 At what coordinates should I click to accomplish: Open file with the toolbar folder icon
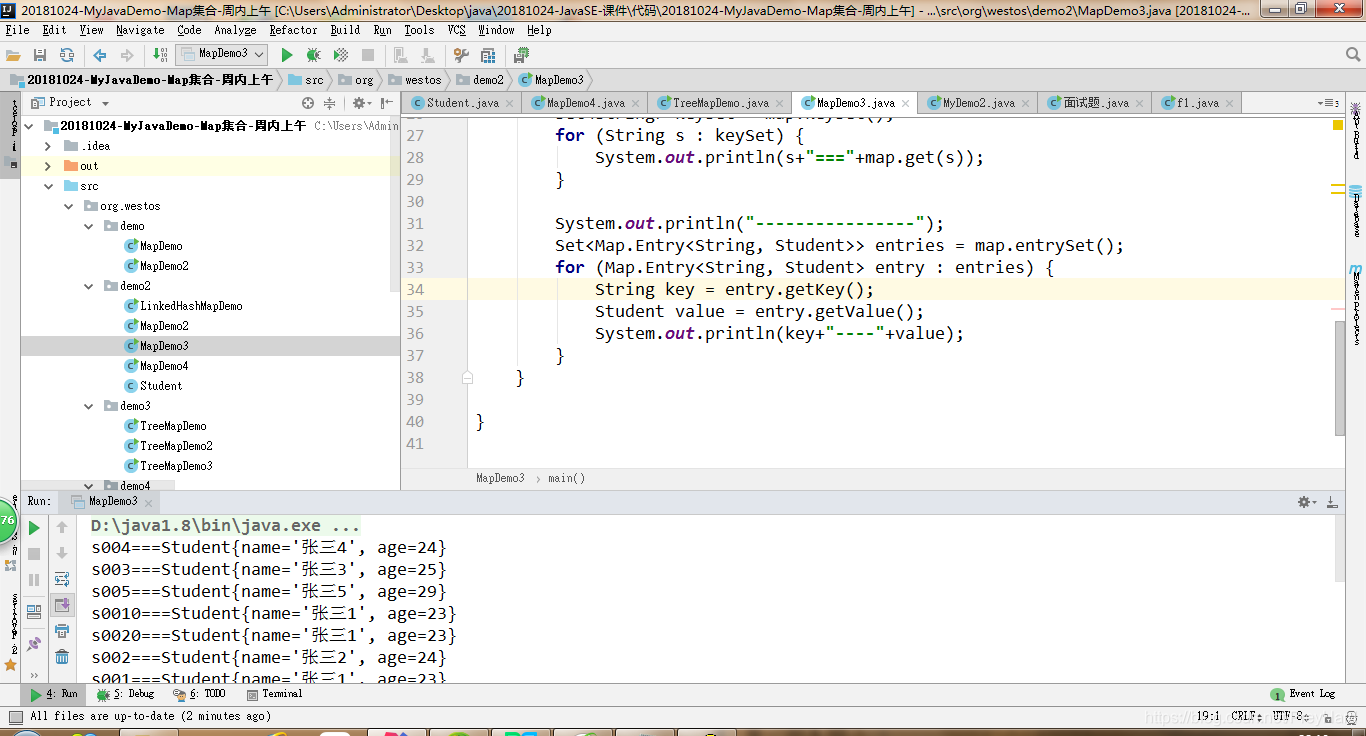pyautogui.click(x=14, y=55)
